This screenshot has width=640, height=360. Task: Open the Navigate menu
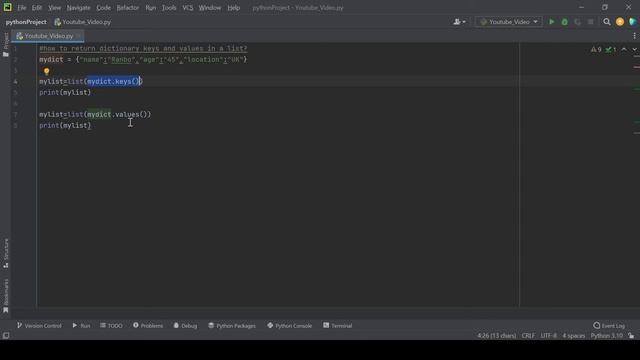pos(78,8)
